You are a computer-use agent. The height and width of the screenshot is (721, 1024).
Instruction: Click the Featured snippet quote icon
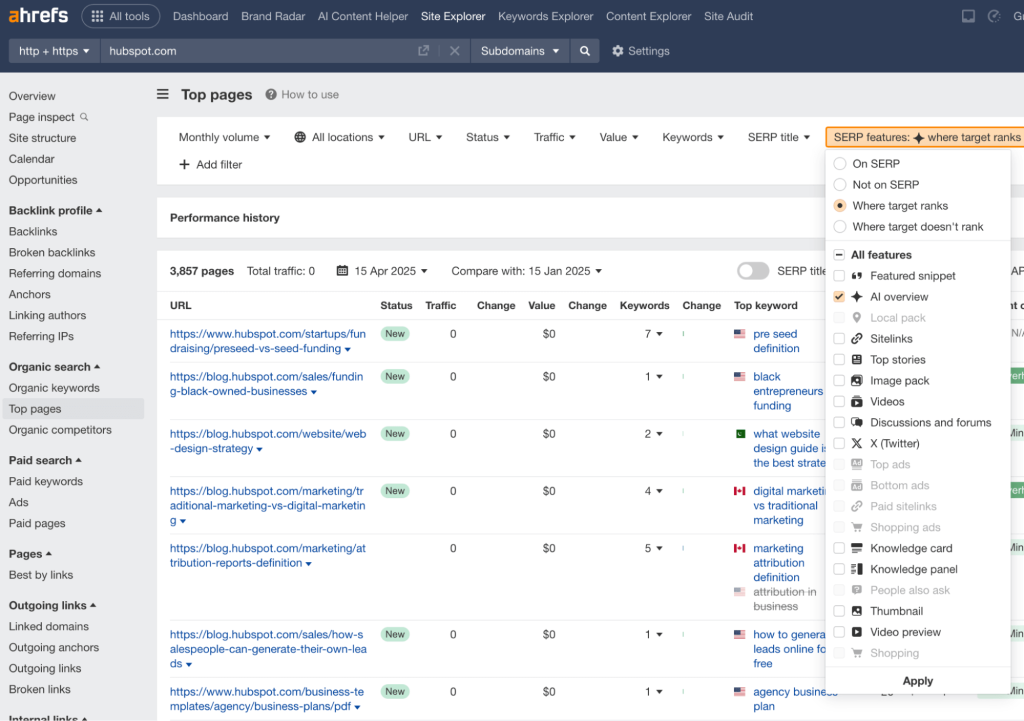pos(857,276)
